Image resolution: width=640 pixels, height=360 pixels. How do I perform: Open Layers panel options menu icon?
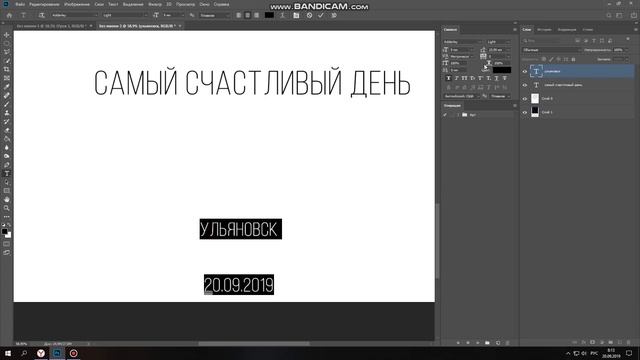(636, 29)
